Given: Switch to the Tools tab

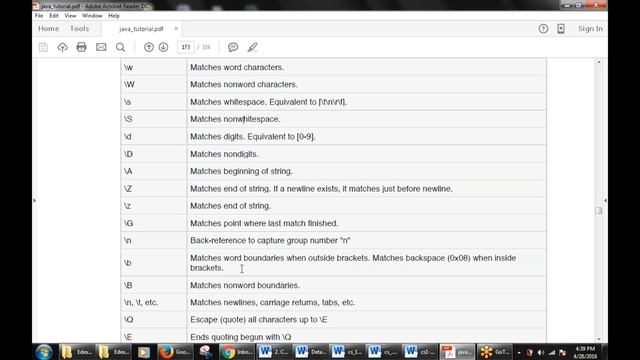Looking at the screenshot, I should (x=79, y=29).
